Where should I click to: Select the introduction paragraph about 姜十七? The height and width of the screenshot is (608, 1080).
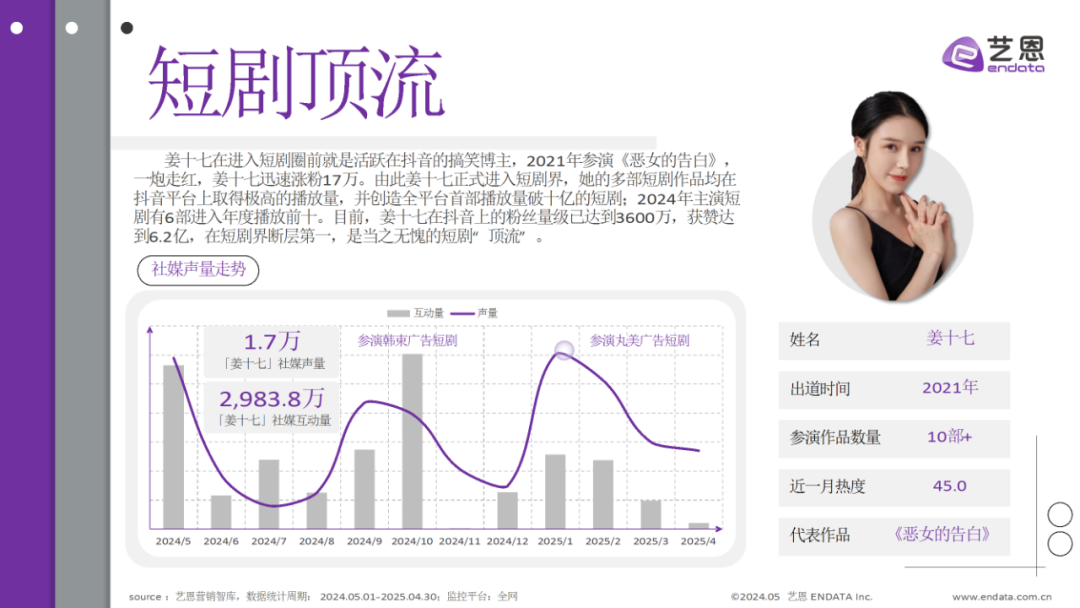click(x=437, y=198)
